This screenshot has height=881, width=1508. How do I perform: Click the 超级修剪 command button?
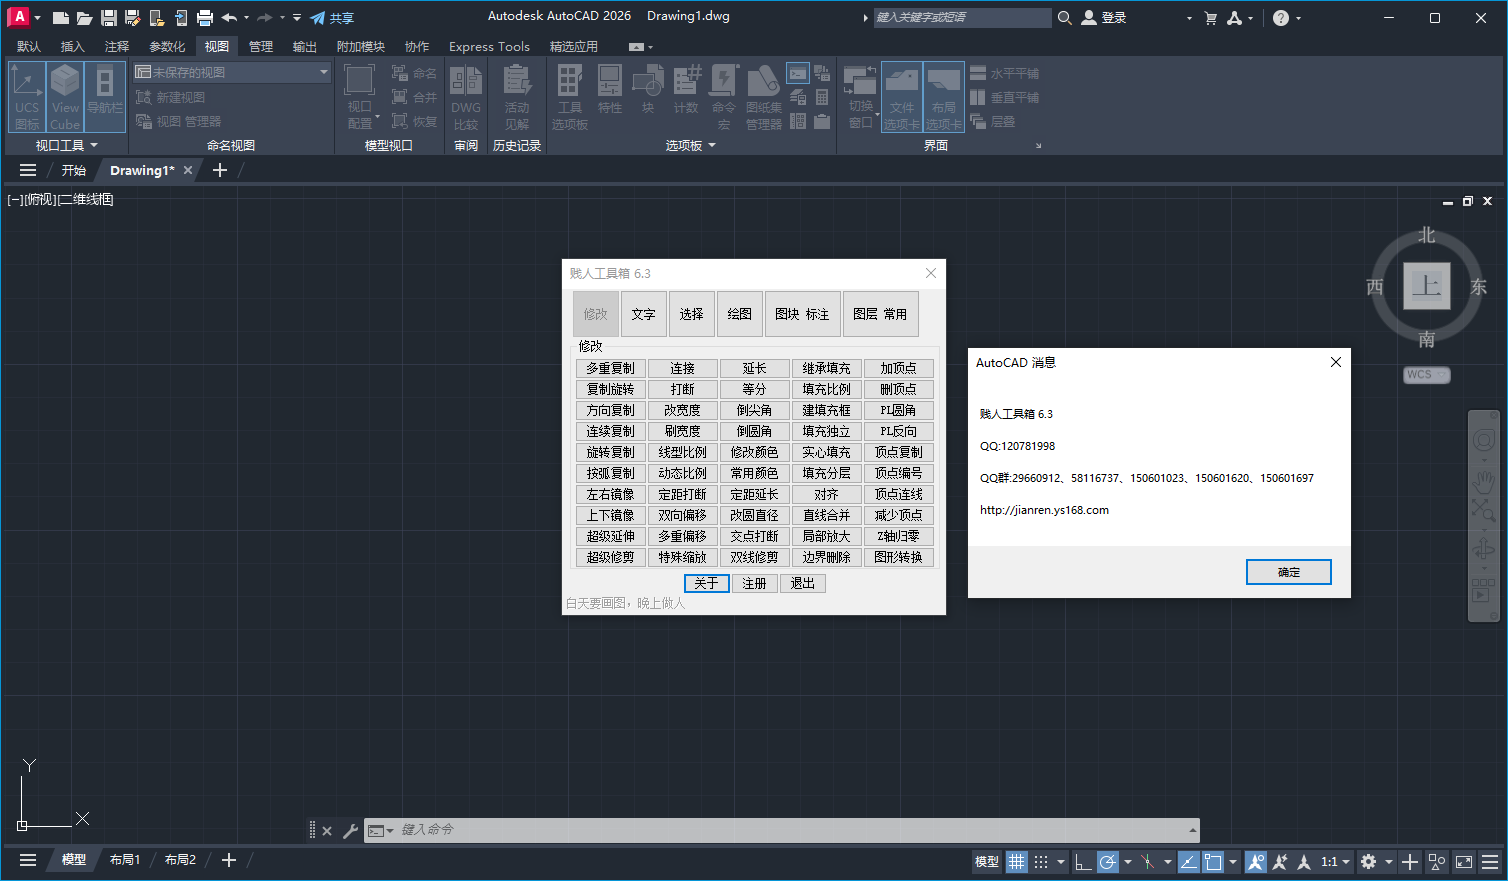610,557
